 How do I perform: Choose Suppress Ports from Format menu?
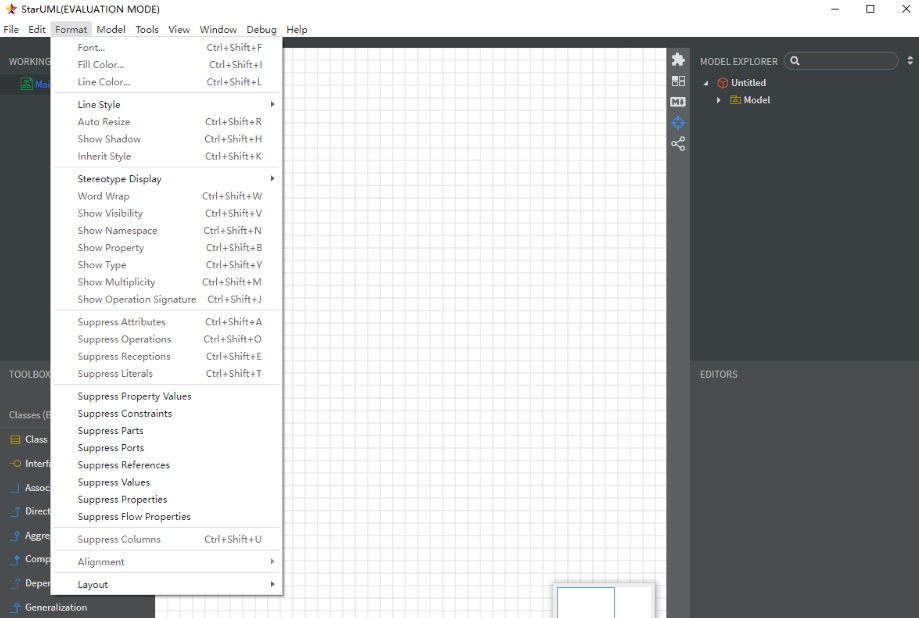[x=111, y=448]
